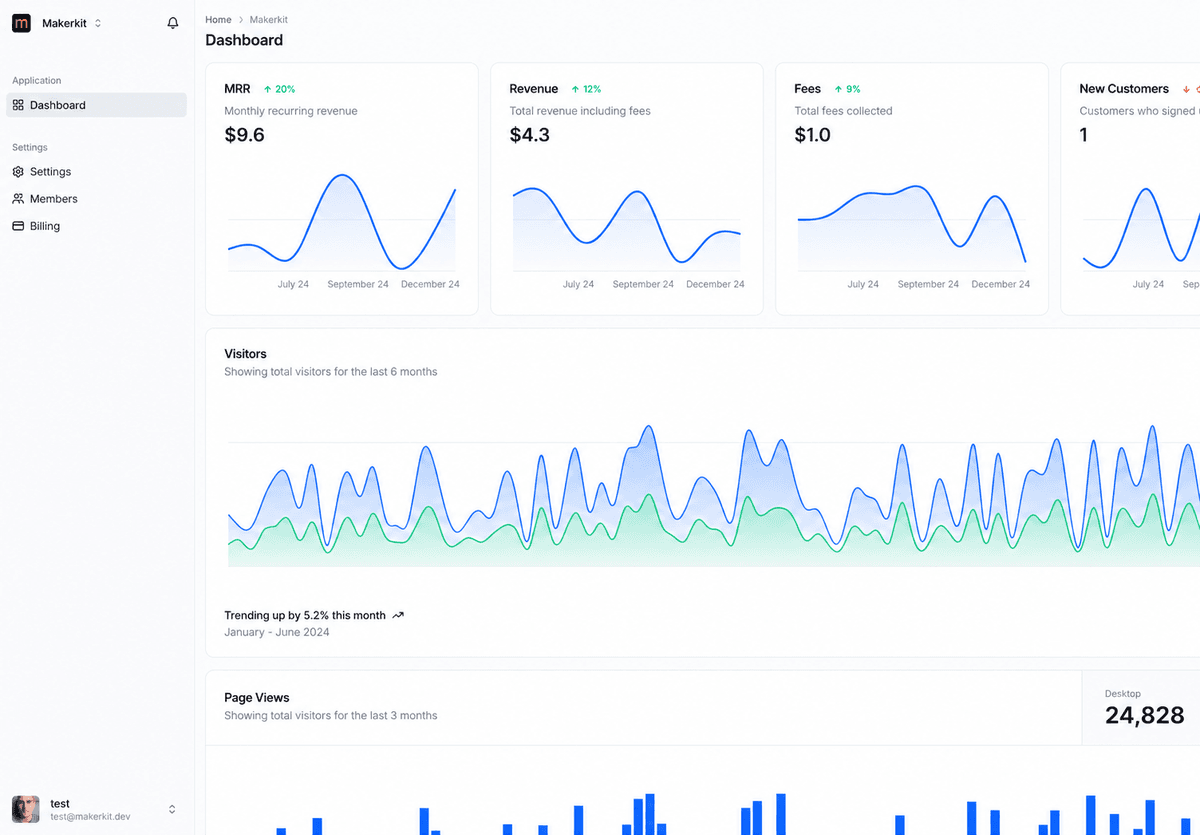Click the Members people icon

18,199
